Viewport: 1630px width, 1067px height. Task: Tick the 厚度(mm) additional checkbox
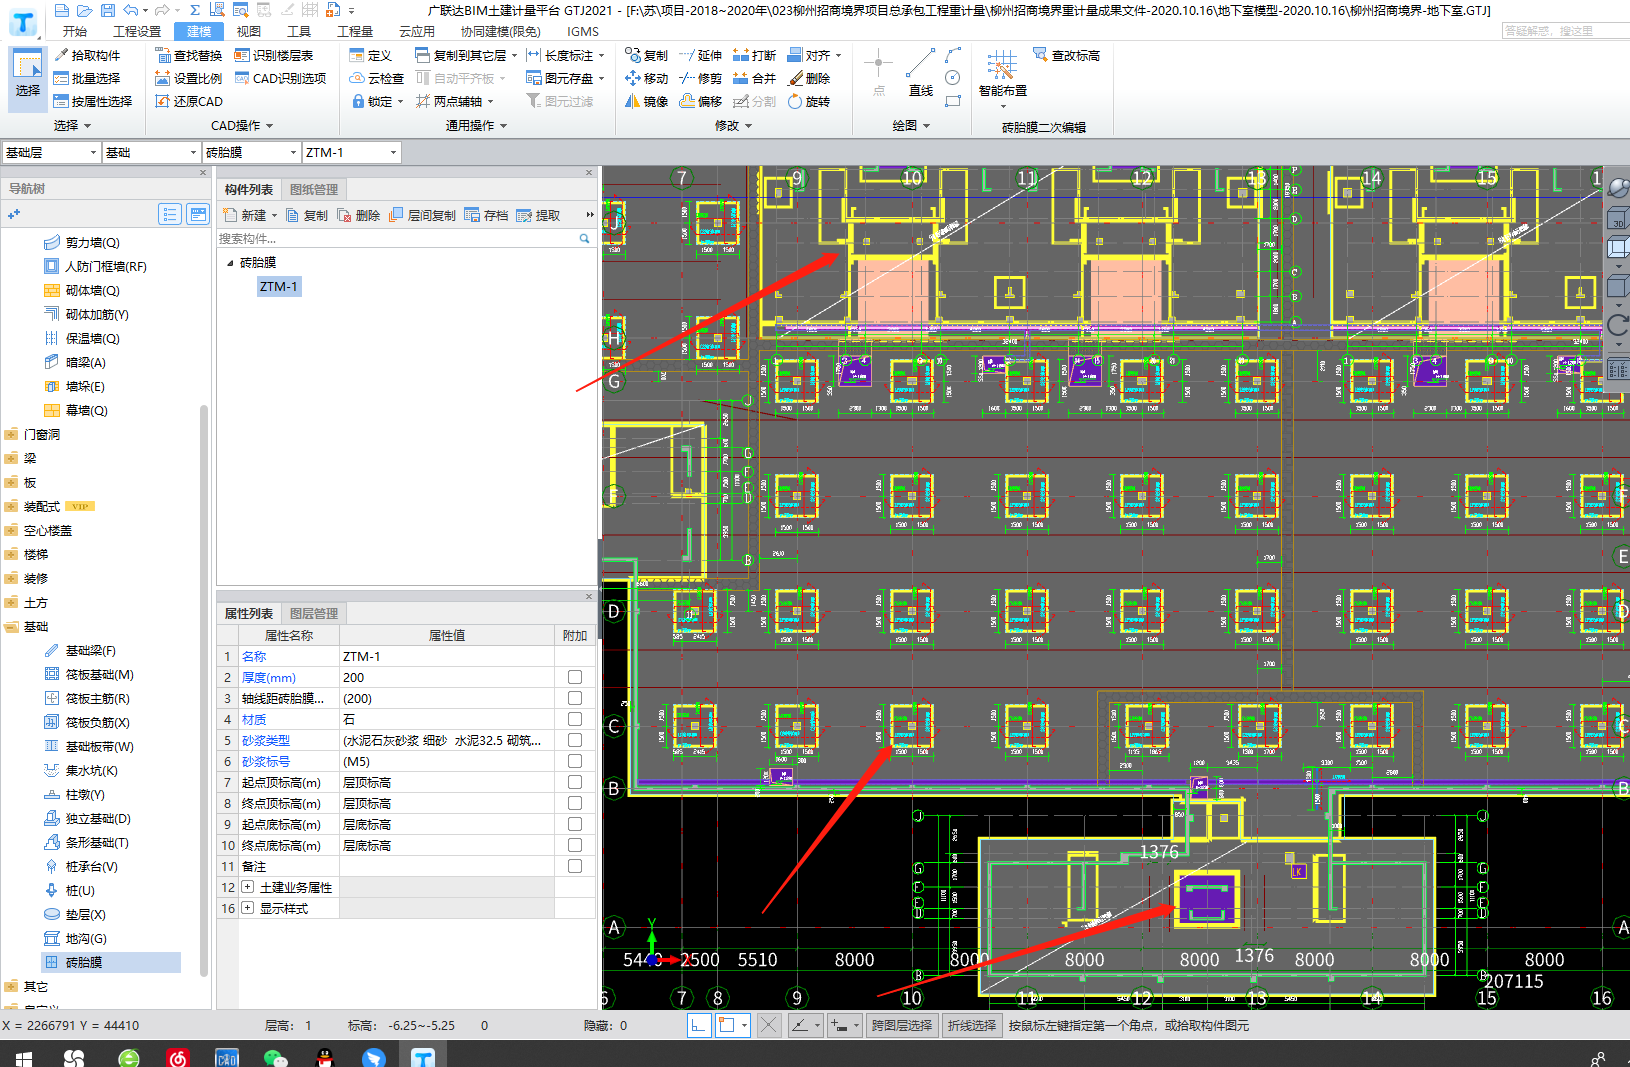575,677
